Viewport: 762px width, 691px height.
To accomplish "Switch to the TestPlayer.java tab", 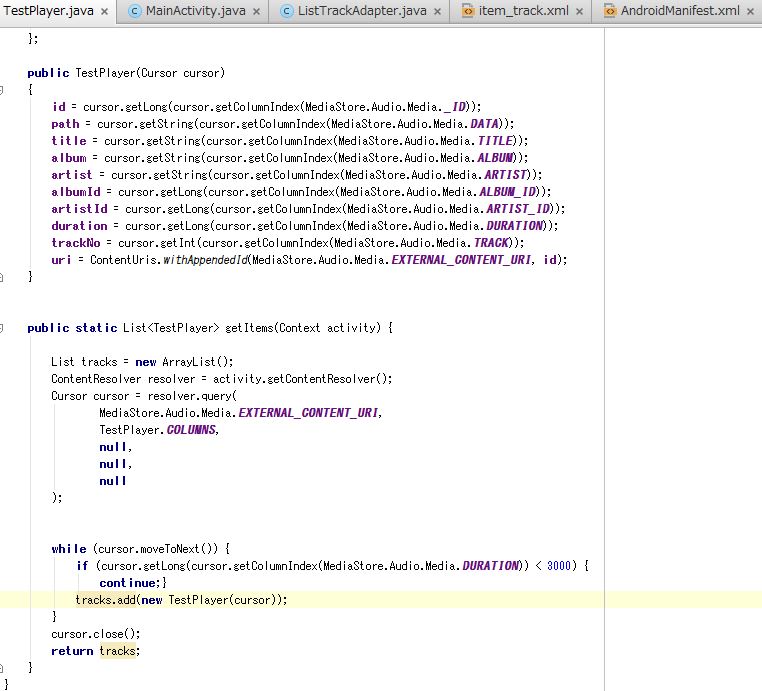I will (x=48, y=11).
